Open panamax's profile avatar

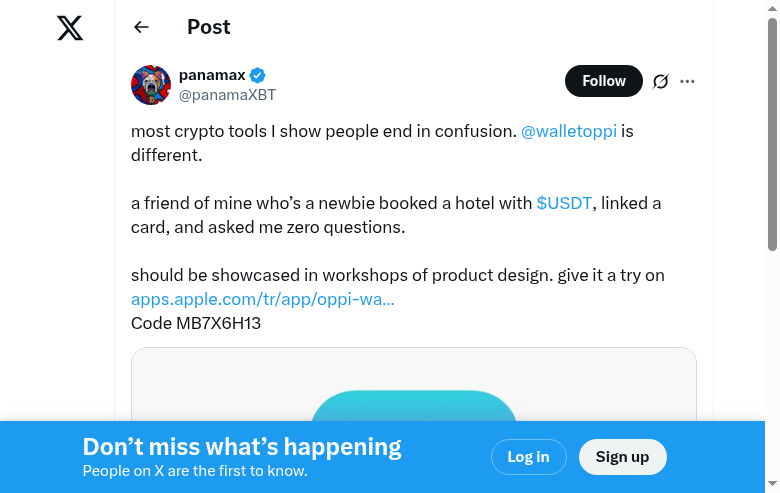tap(151, 85)
